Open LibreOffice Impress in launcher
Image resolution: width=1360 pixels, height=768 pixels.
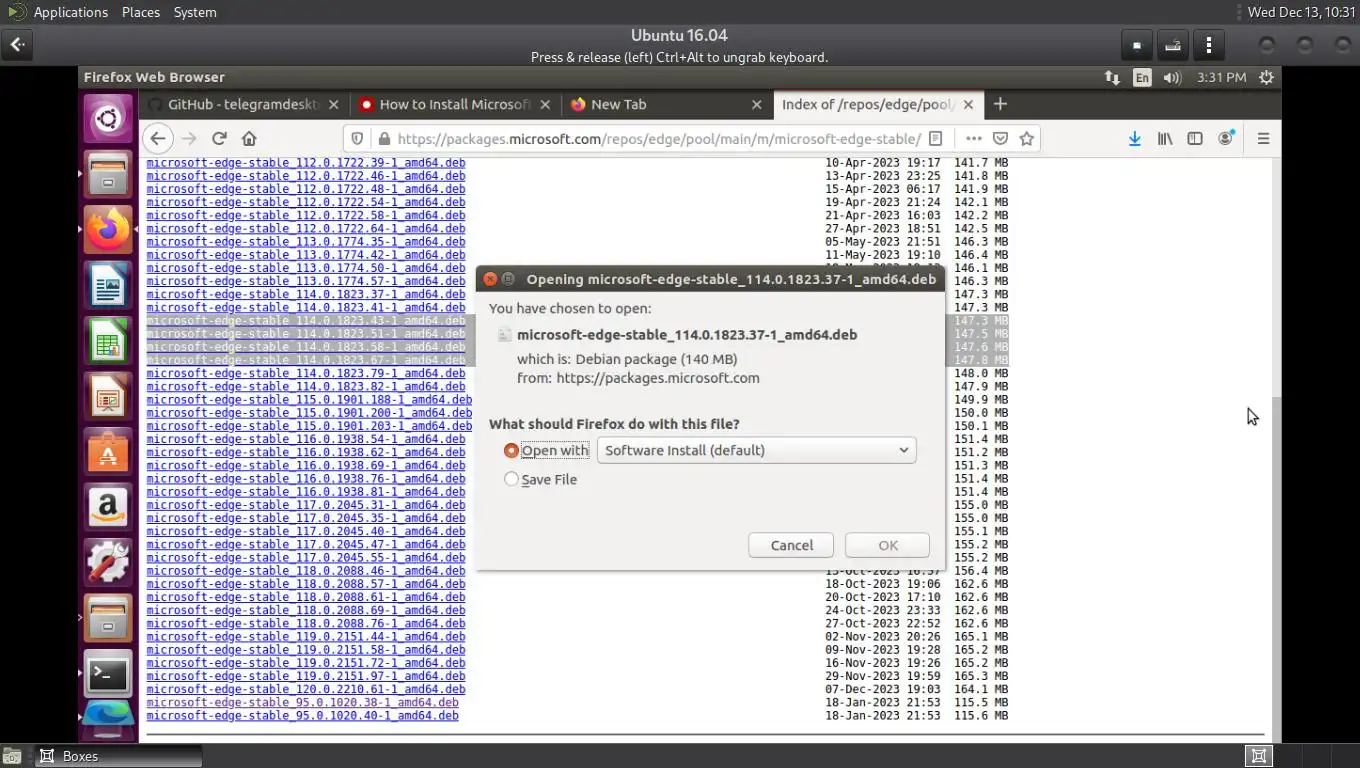pos(107,398)
